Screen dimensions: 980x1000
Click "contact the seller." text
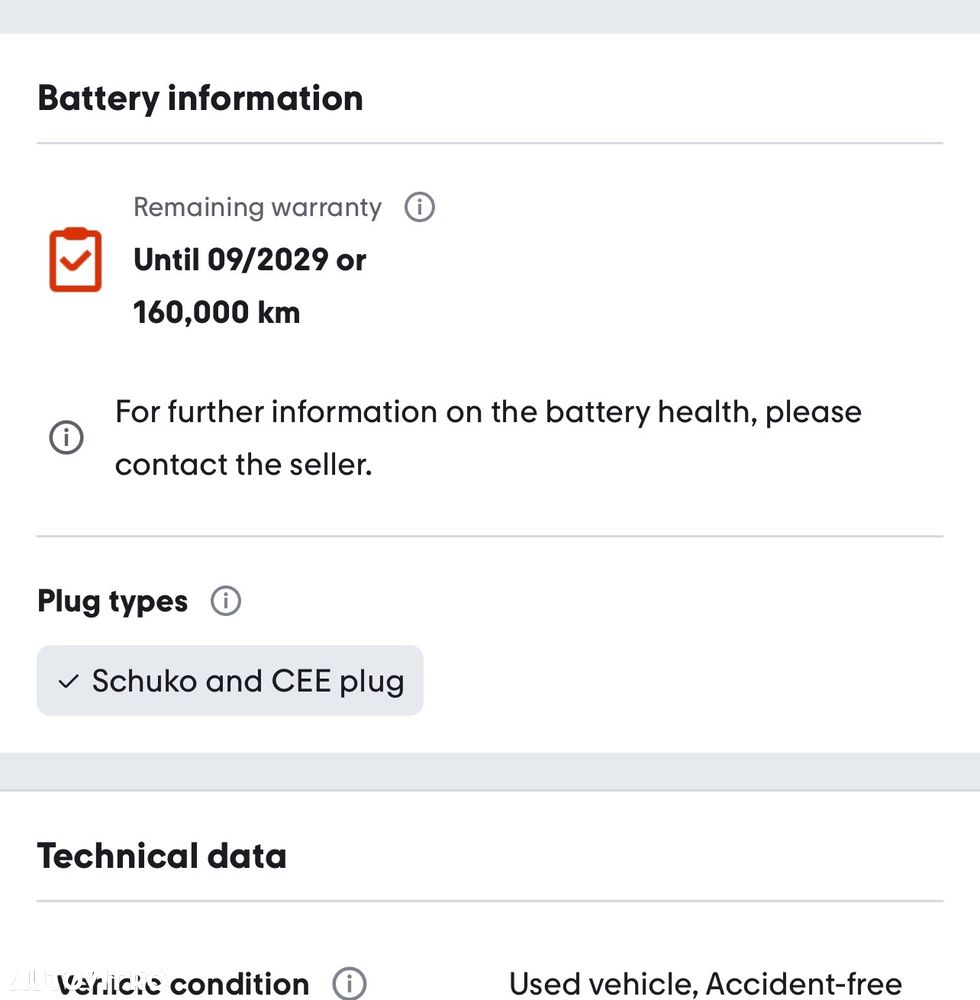point(243,464)
